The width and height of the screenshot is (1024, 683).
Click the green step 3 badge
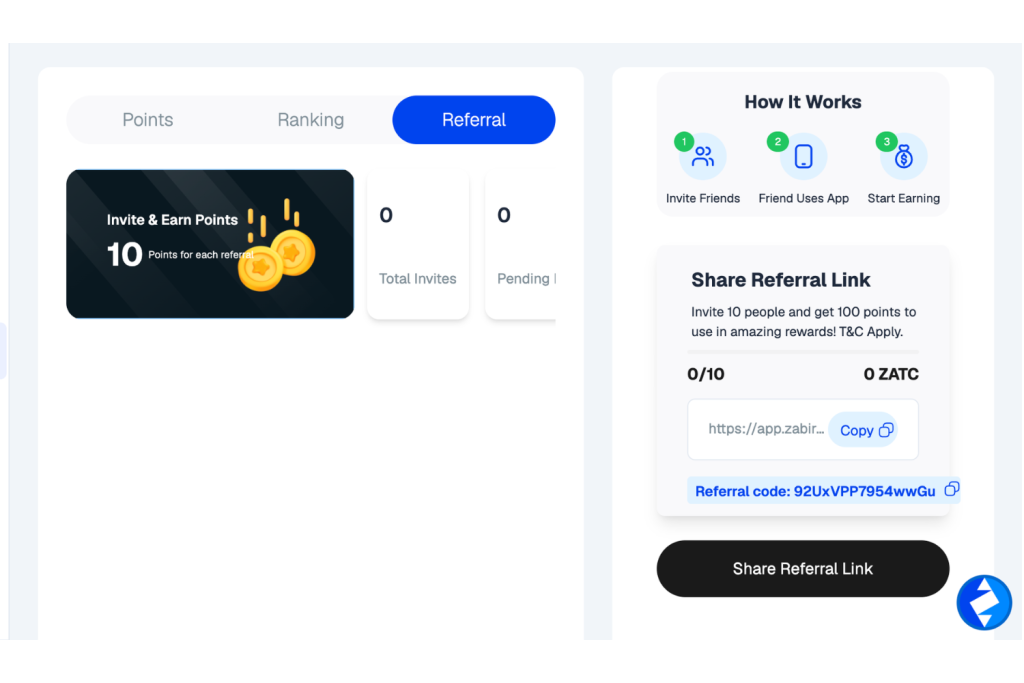pos(886,141)
